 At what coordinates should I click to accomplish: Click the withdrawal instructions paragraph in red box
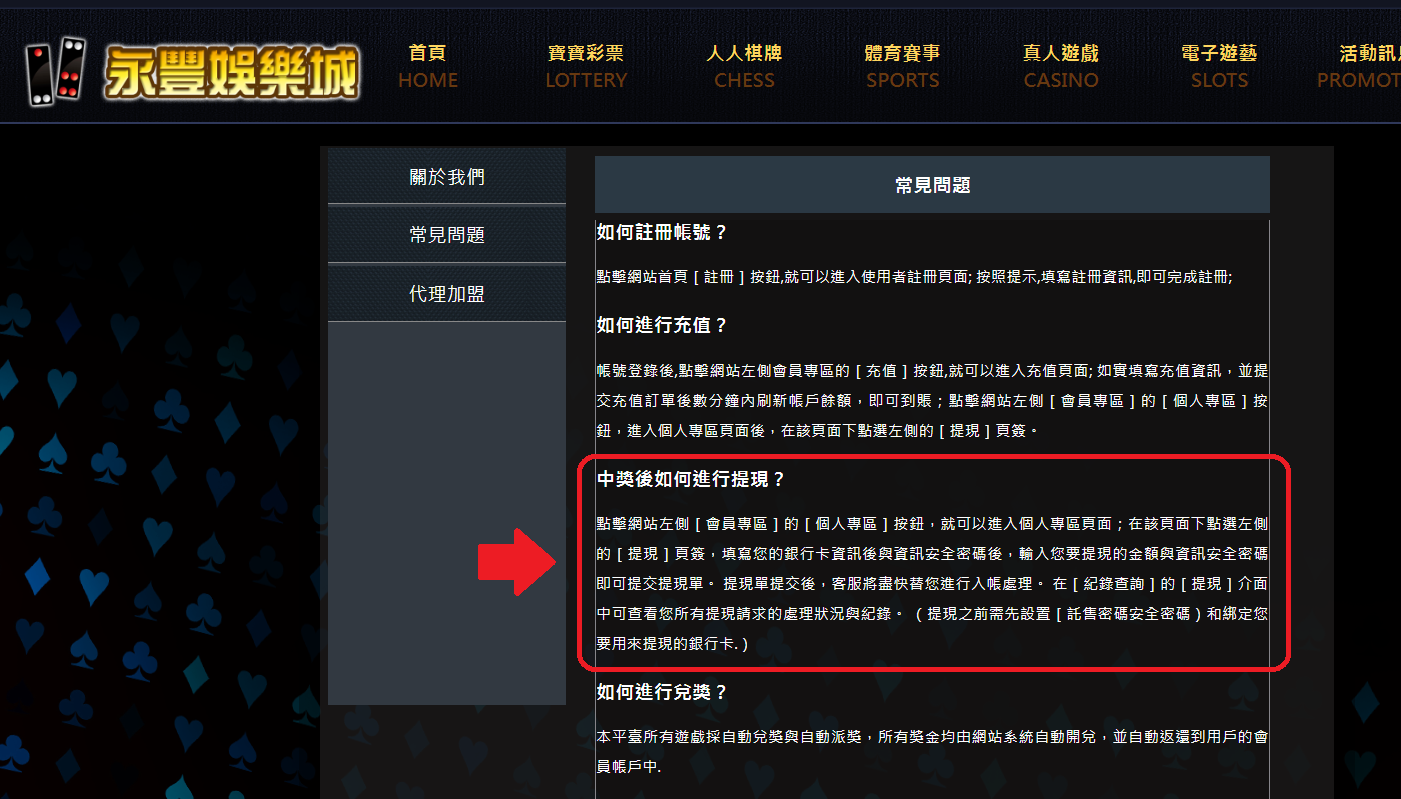[932, 584]
